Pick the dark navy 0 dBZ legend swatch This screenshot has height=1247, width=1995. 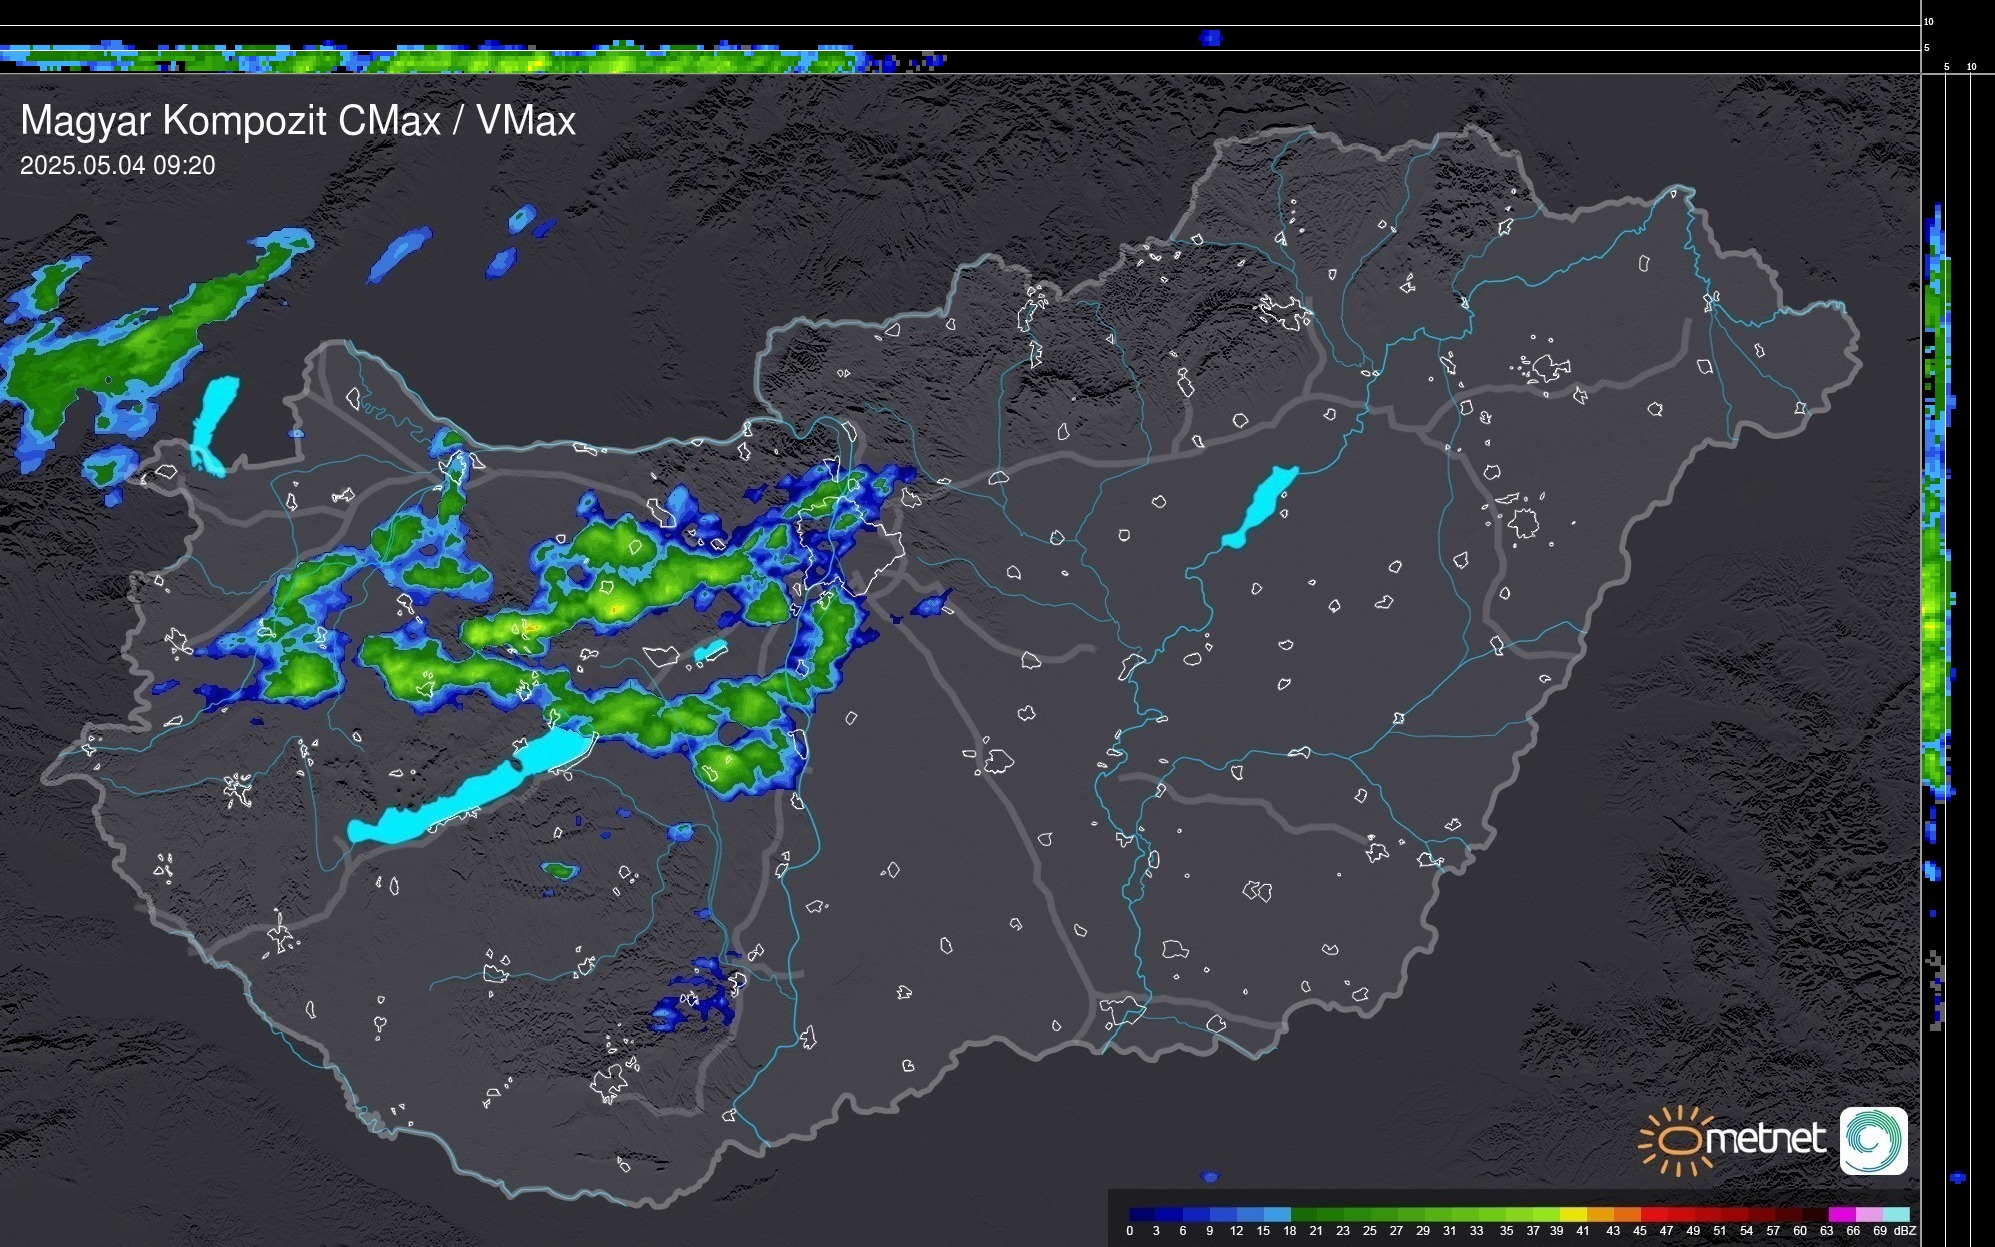(1143, 1214)
